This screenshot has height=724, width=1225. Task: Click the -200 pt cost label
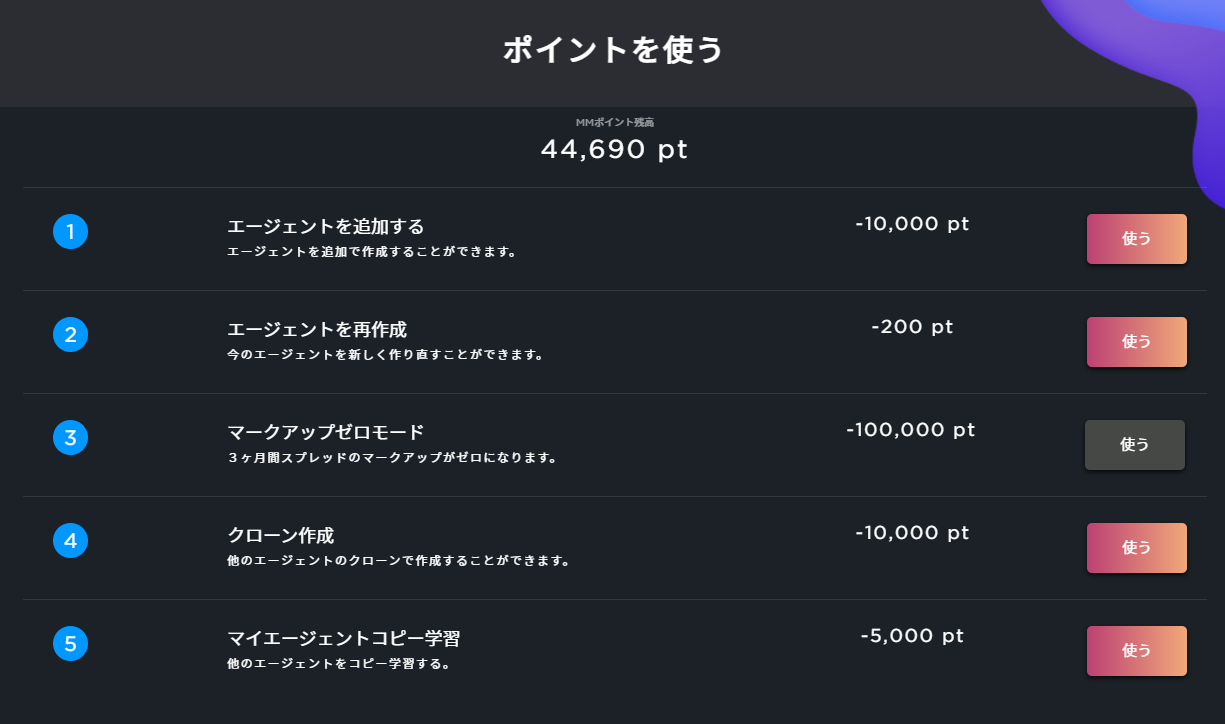912,327
